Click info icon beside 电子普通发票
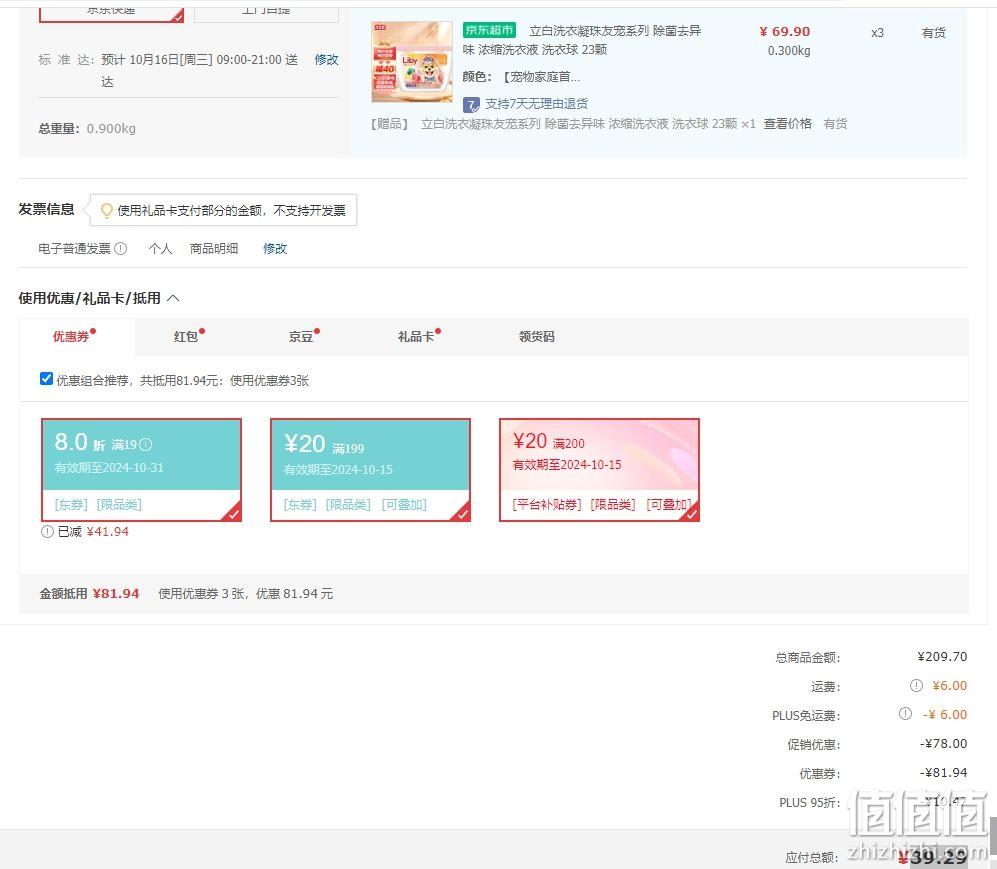Image resolution: width=997 pixels, height=869 pixels. pos(120,249)
